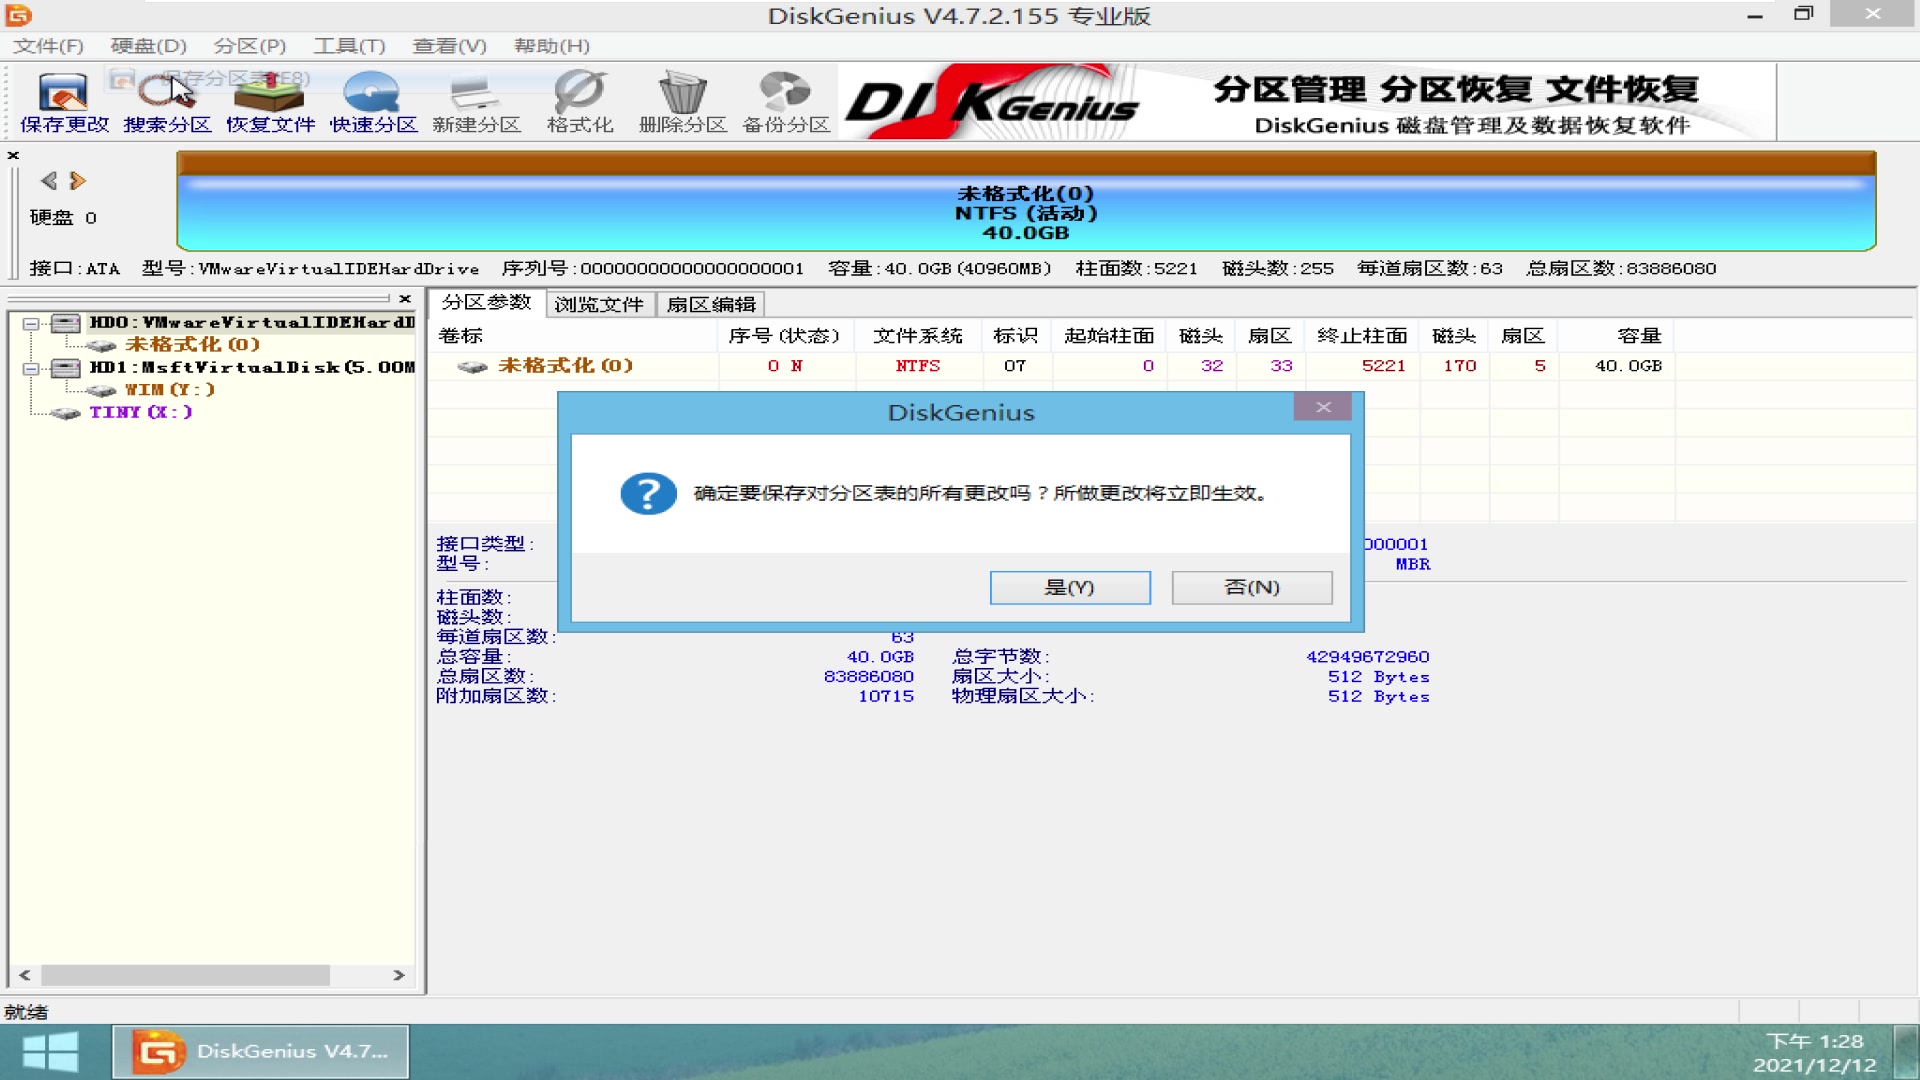
Task: Click the Quick Partition (快速分区) toolbar icon
Action: coord(373,102)
